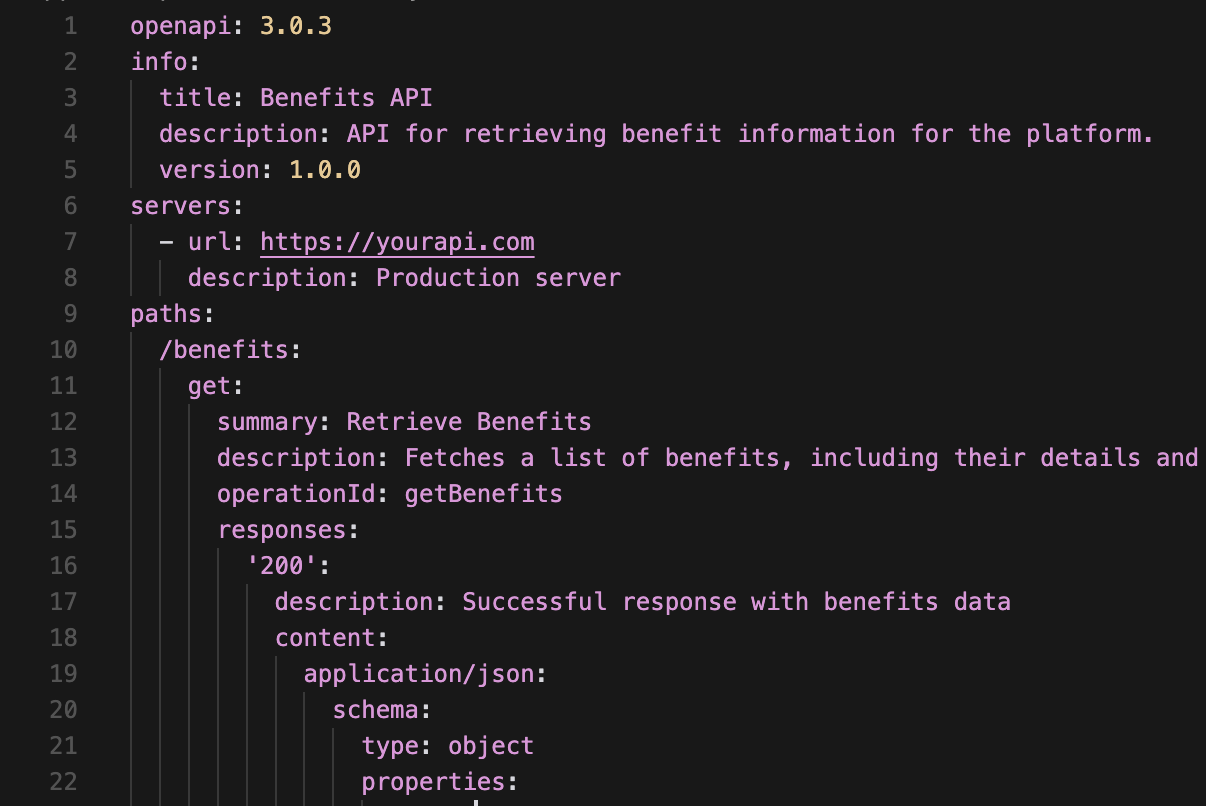1206x806 pixels.
Task: Click 'Retrieve Benefits' summary value
Action: [469, 422]
